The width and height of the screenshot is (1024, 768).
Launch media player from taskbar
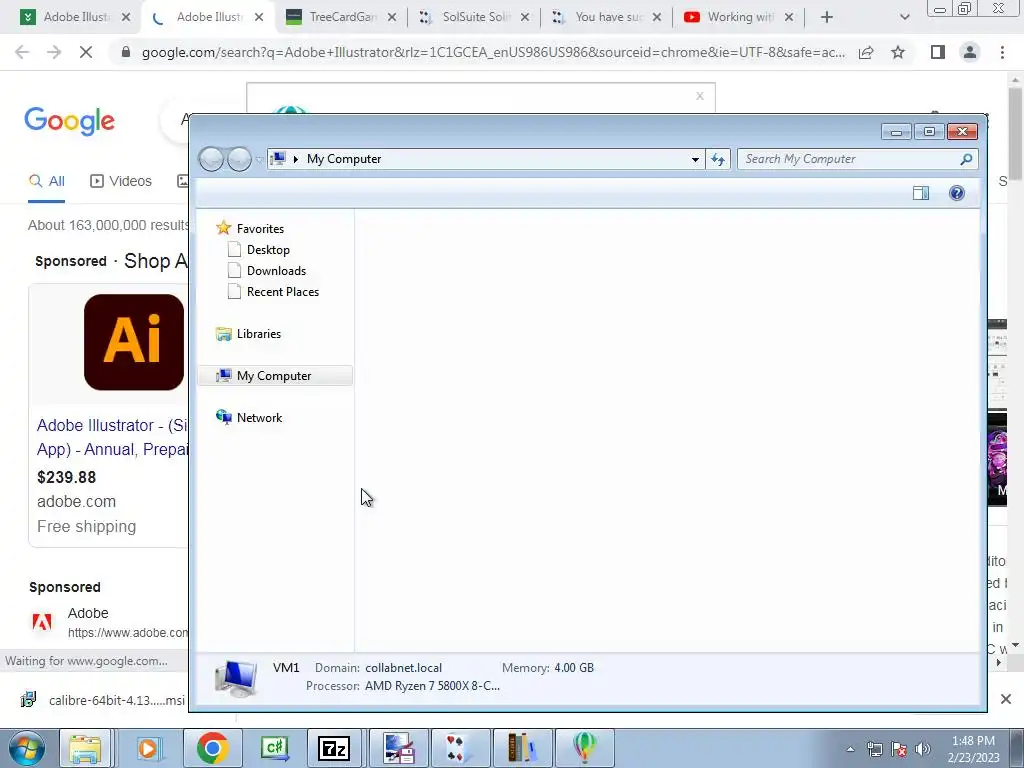[149, 748]
